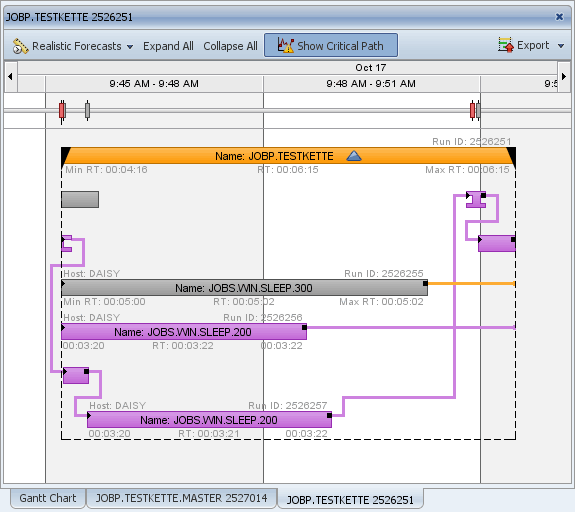
Task: Click the Realistic Forecasts ruler icon
Action: point(20,46)
